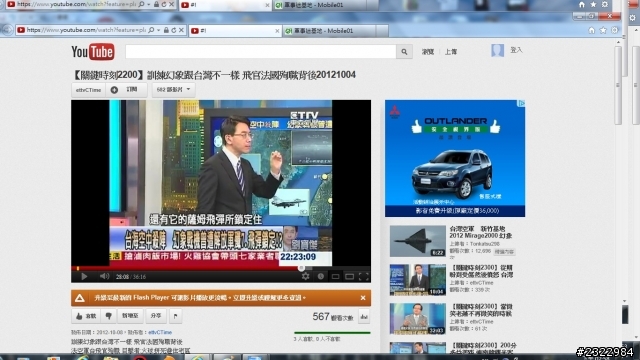
Task: Switch to the small player size
Action: 336,276
